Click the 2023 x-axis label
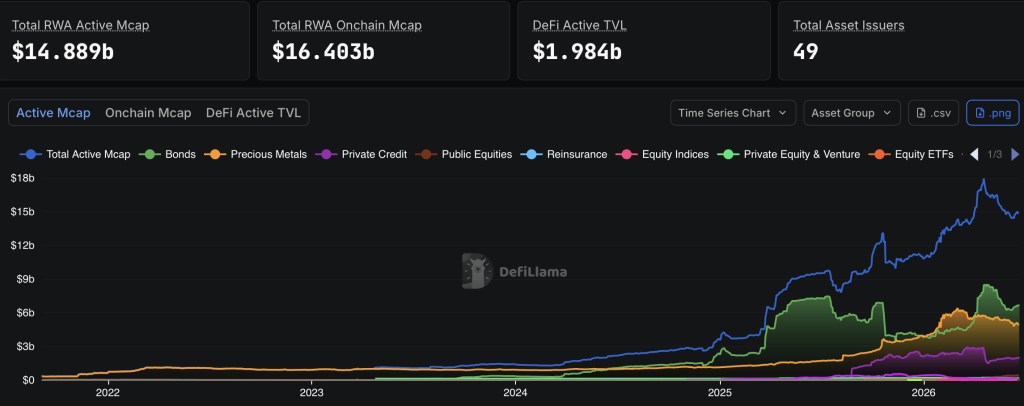 312,392
